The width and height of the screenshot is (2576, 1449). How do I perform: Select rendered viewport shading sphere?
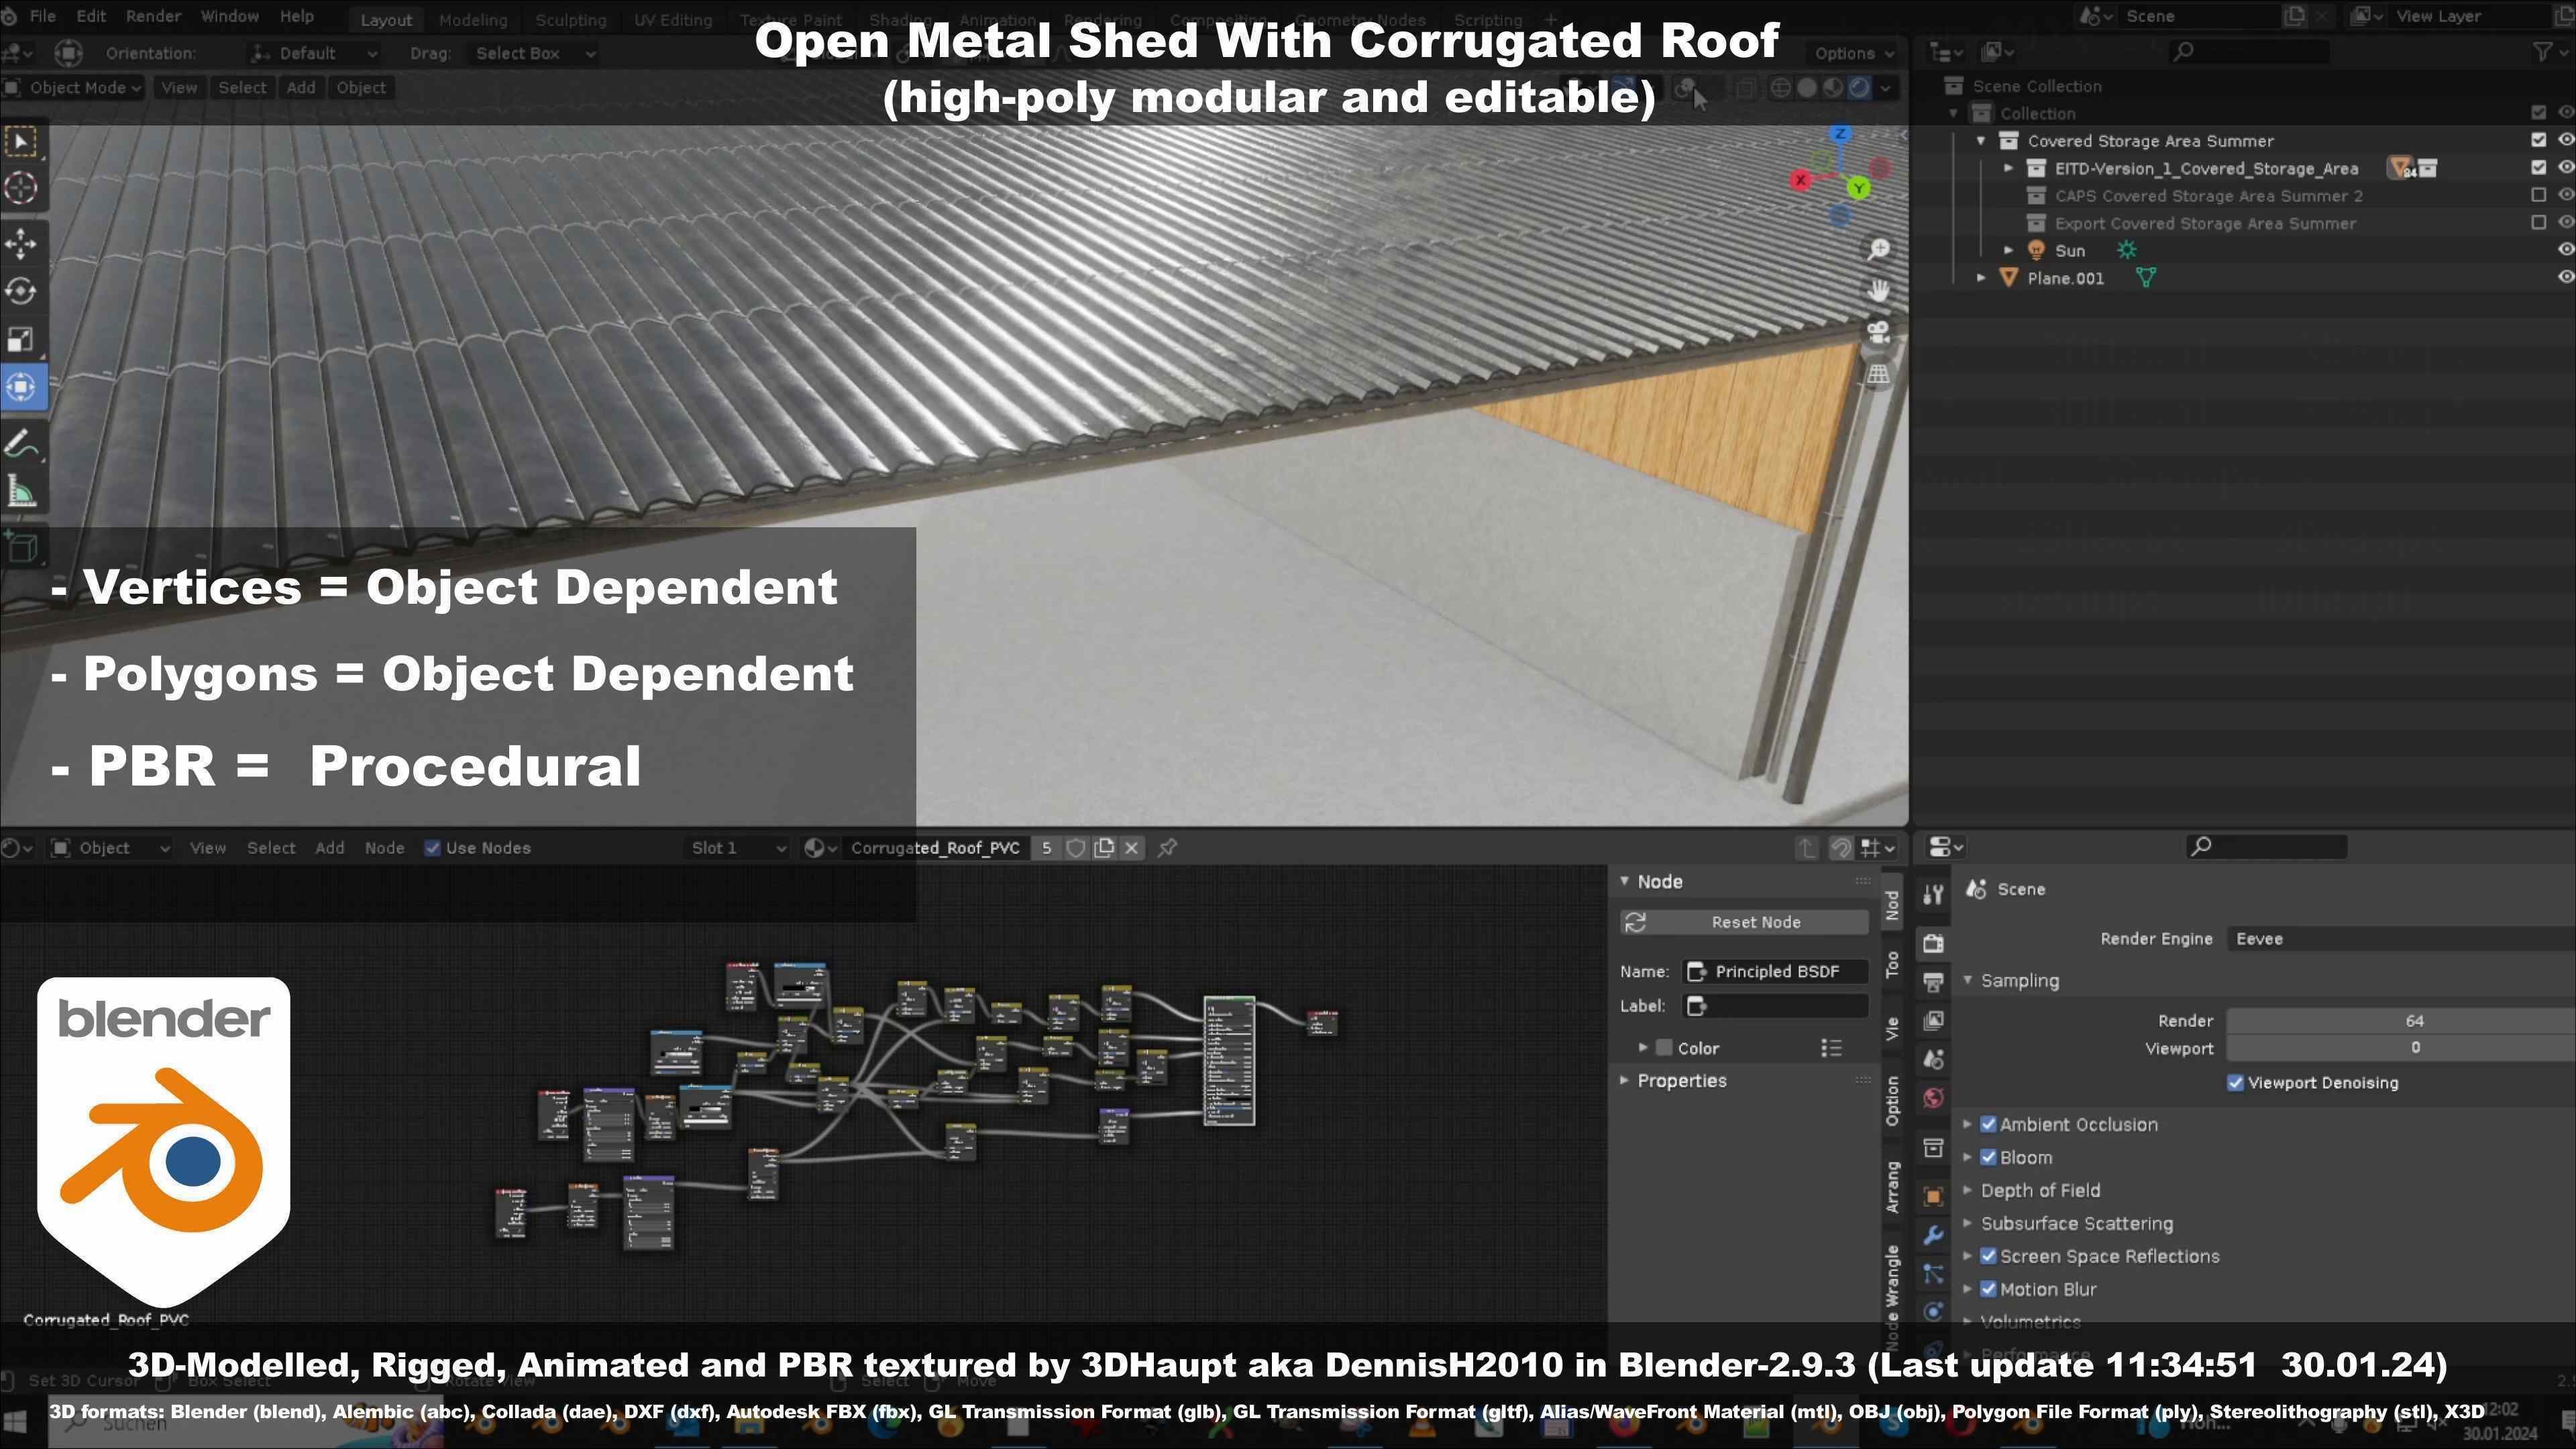point(1859,88)
